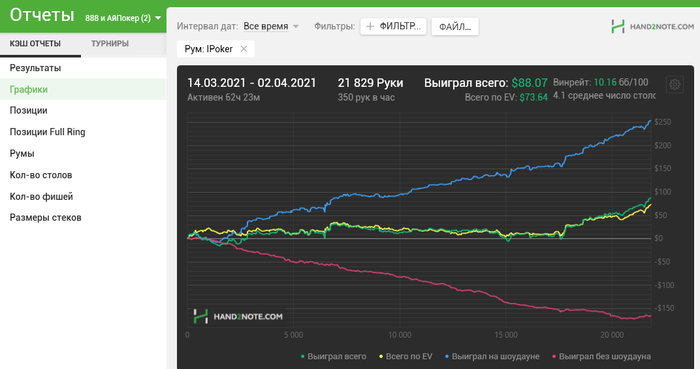Open Размеры стеков report
700x369 pixels.
pos(83,218)
